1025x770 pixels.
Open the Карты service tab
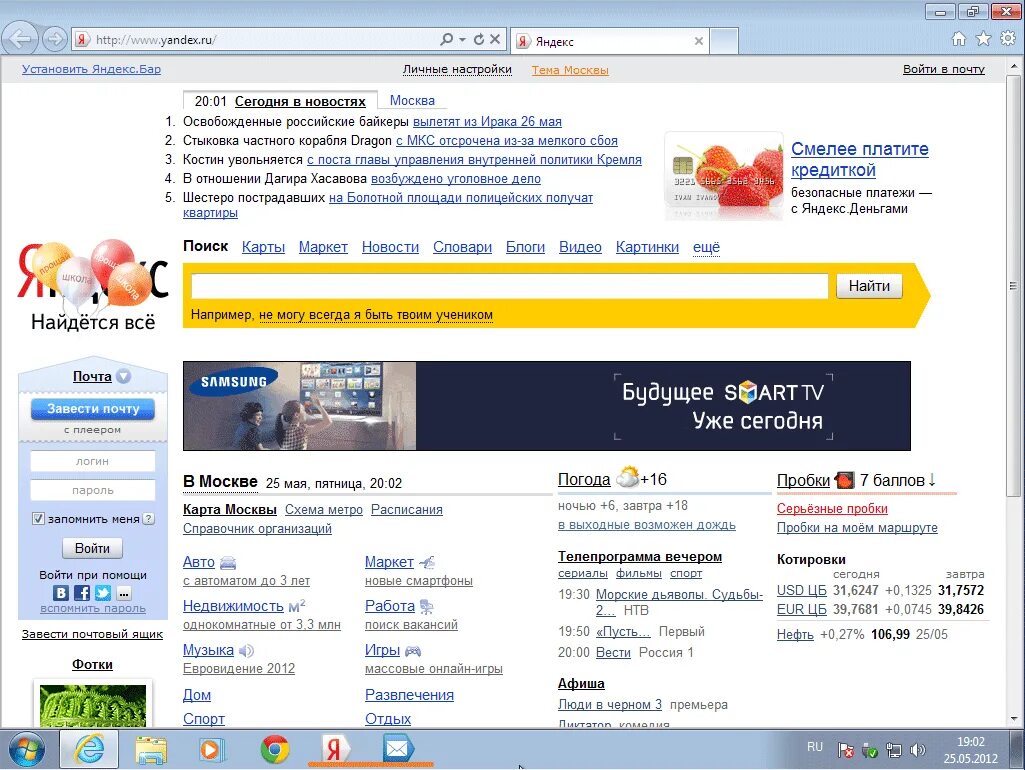[263, 247]
